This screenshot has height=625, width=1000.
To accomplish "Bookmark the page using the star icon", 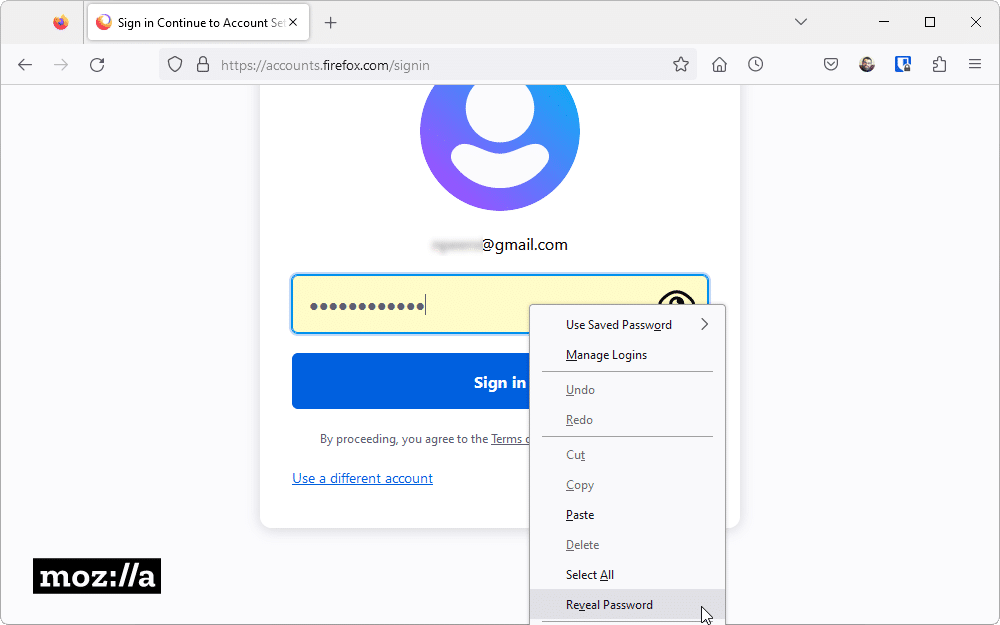I will pos(681,64).
